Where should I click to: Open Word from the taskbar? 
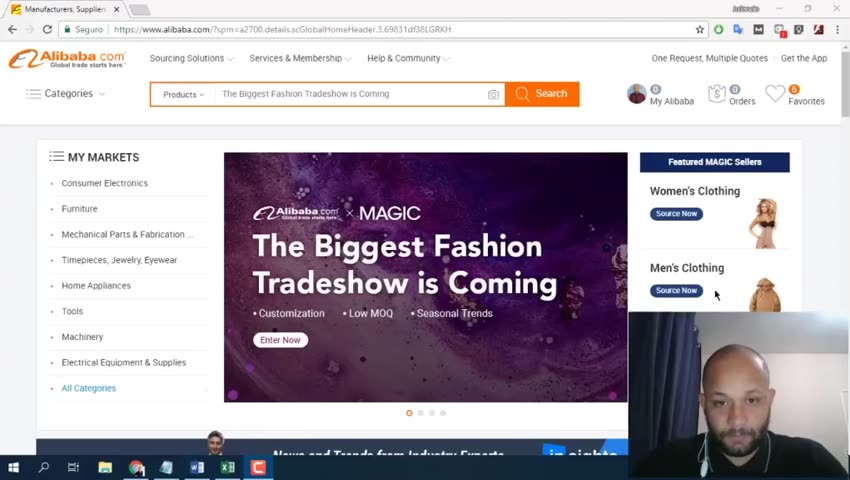pos(197,467)
